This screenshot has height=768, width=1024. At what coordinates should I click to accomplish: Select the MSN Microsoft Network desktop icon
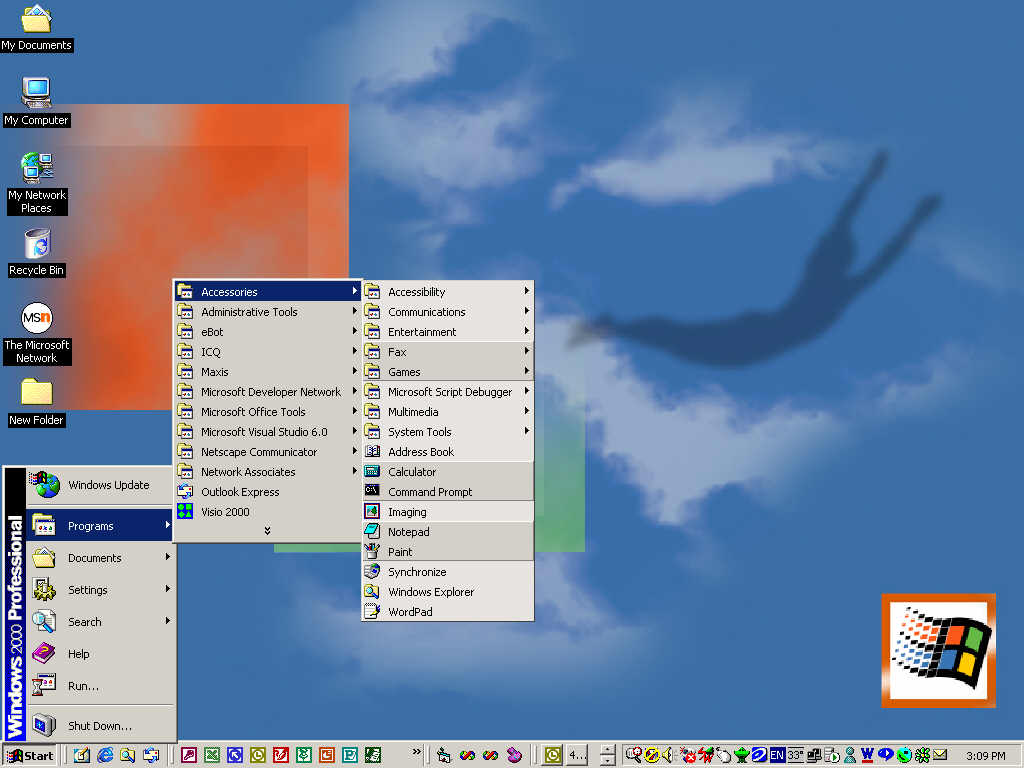[x=37, y=333]
